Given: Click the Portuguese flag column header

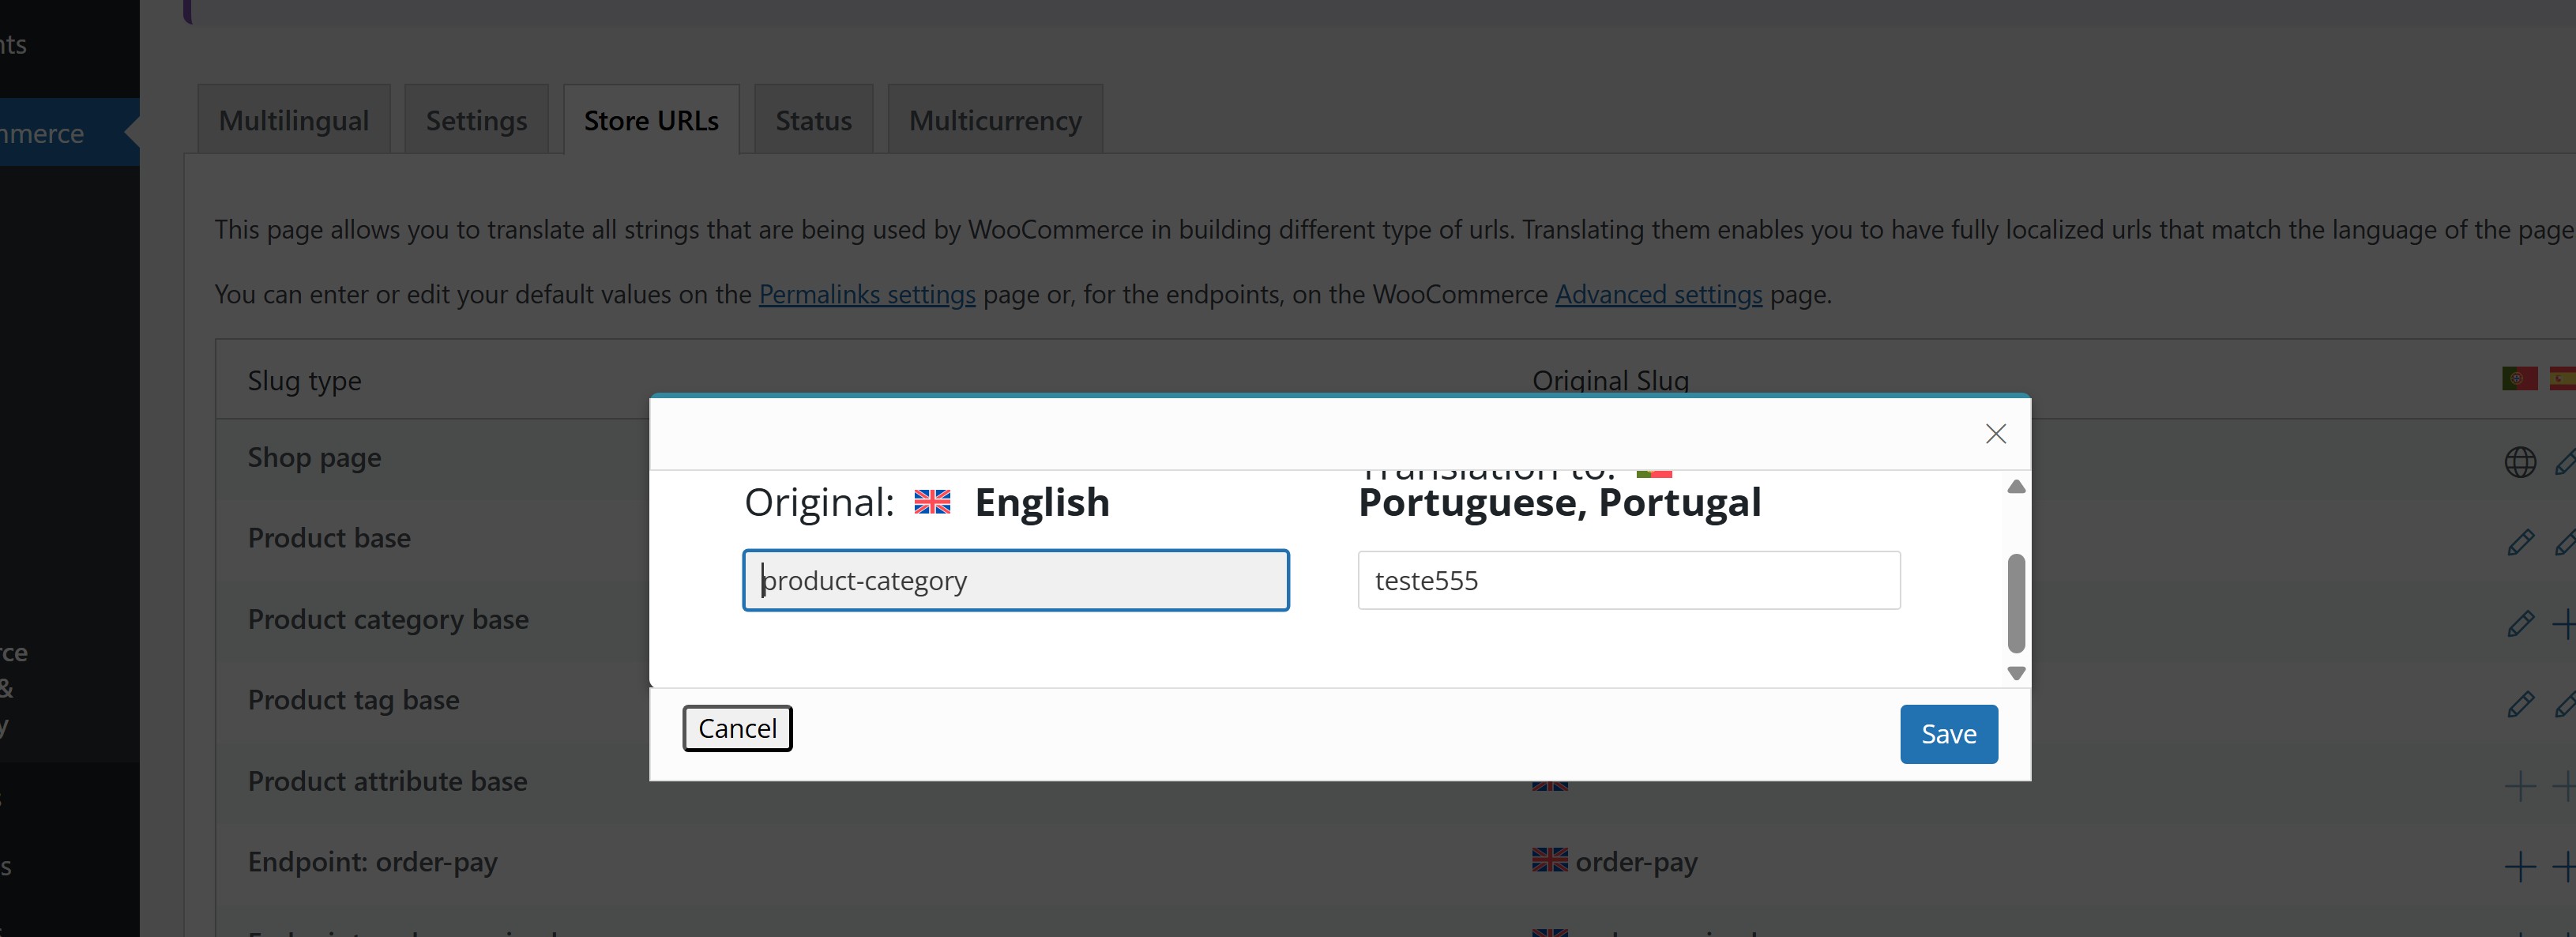Looking at the screenshot, I should point(2519,378).
